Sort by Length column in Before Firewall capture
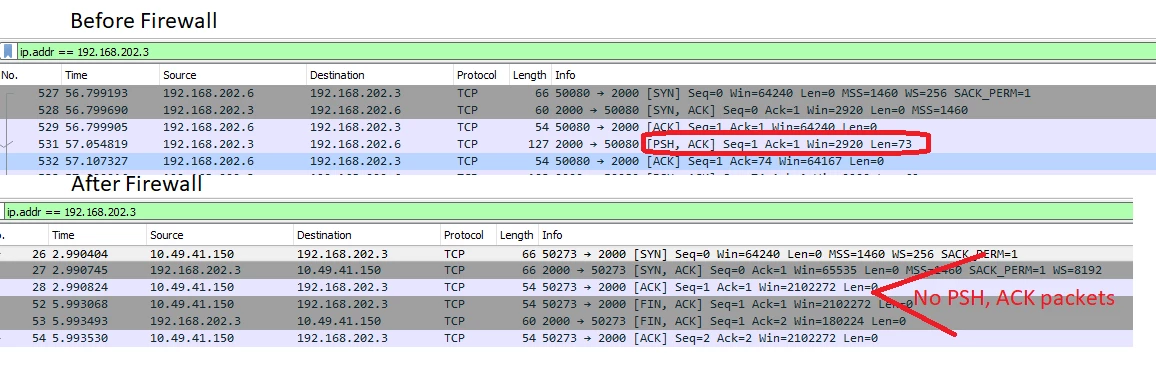 [529, 75]
